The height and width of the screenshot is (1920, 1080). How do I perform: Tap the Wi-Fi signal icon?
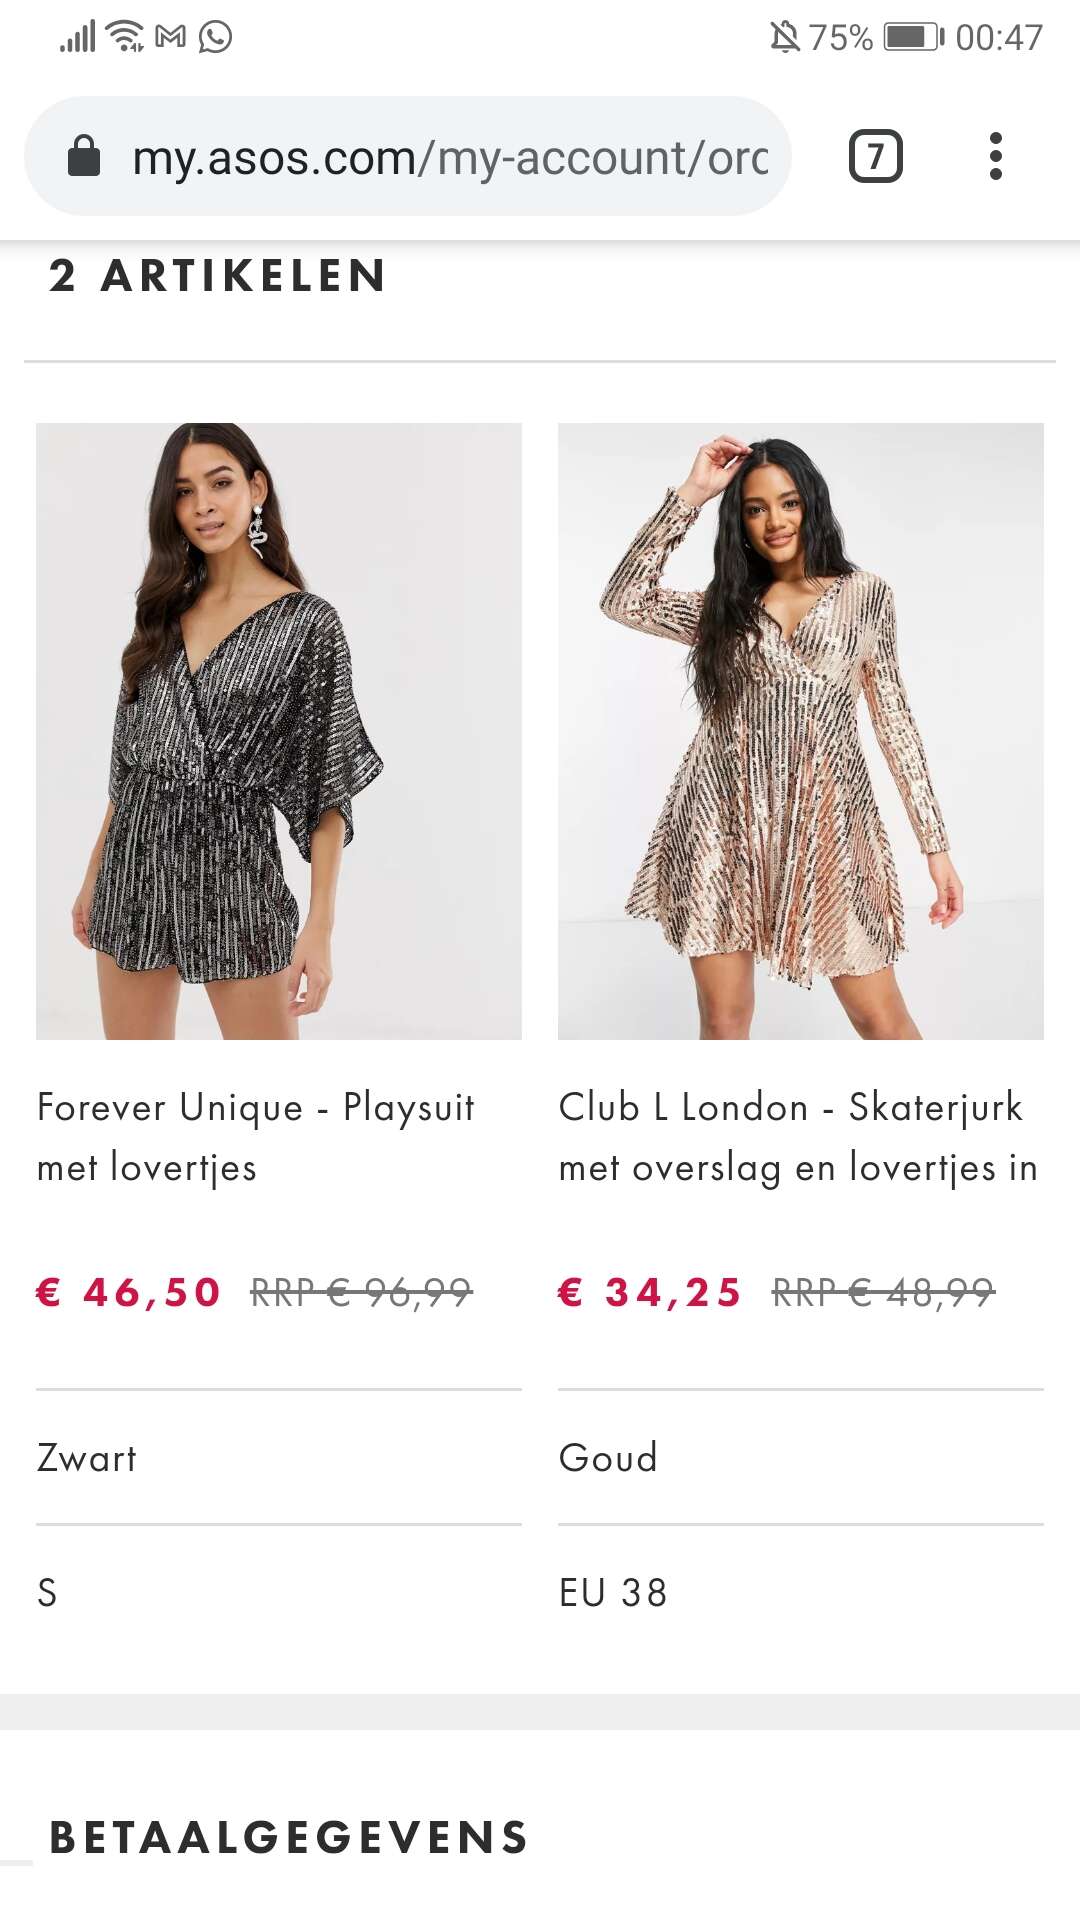[125, 36]
